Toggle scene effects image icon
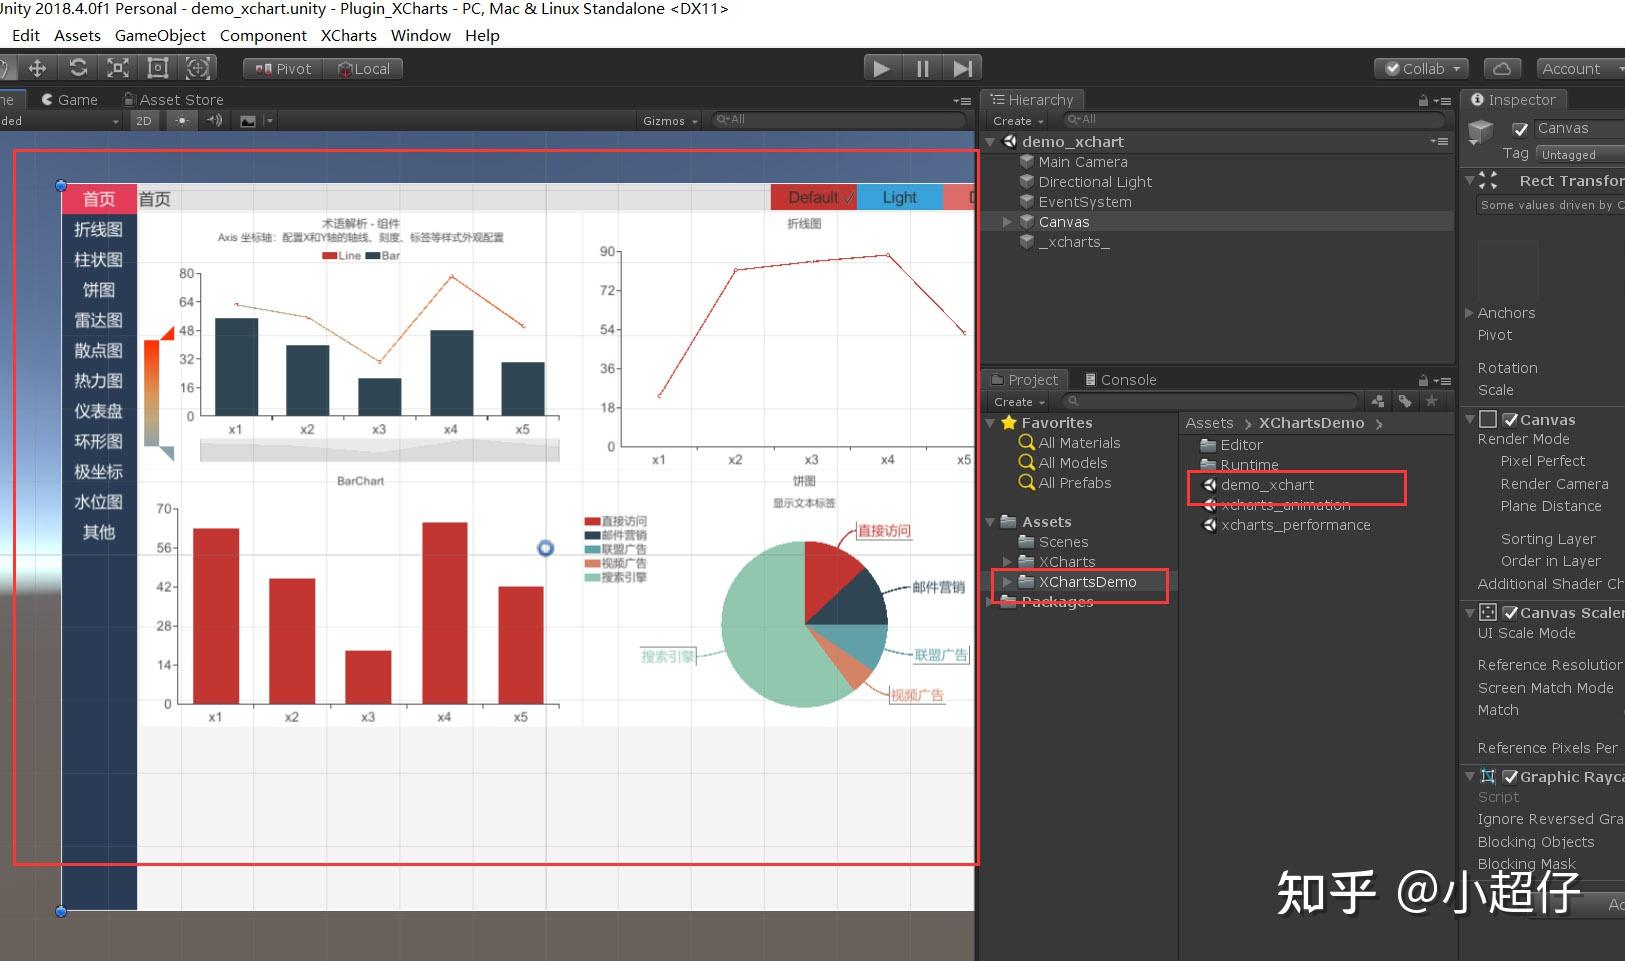Image resolution: width=1625 pixels, height=961 pixels. pyautogui.click(x=248, y=121)
